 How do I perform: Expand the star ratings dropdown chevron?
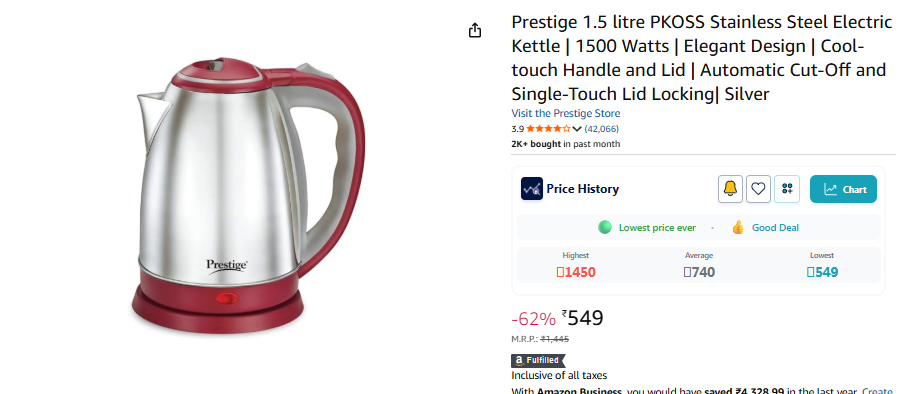(x=577, y=129)
